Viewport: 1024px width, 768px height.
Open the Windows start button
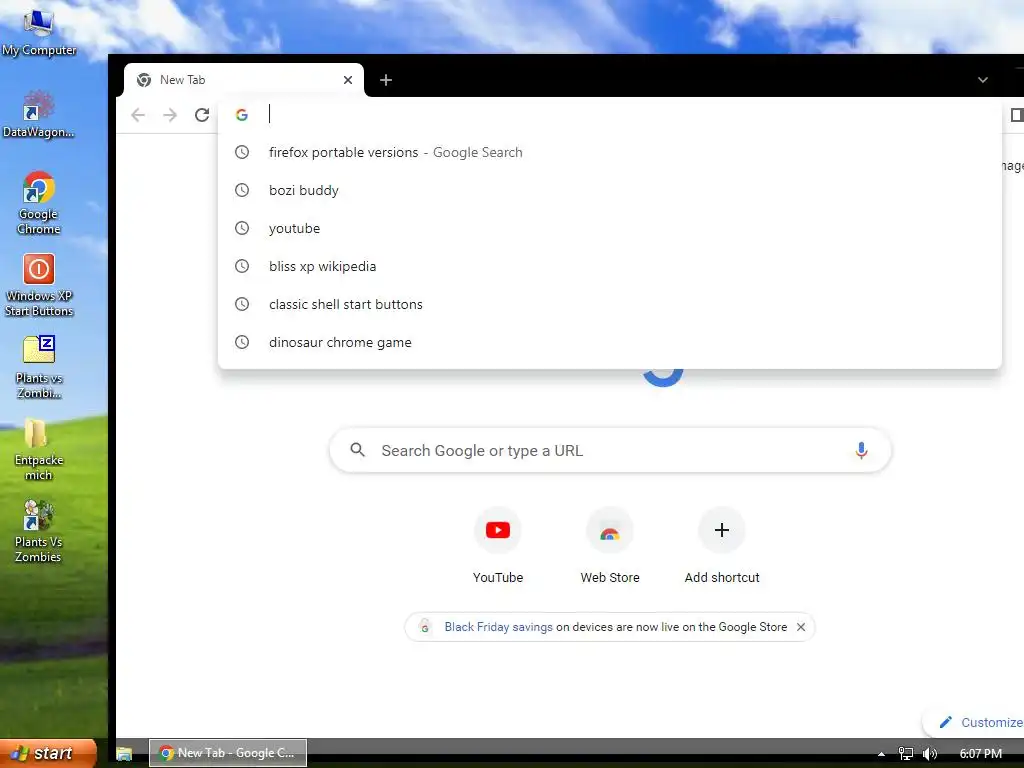pyautogui.click(x=48, y=753)
